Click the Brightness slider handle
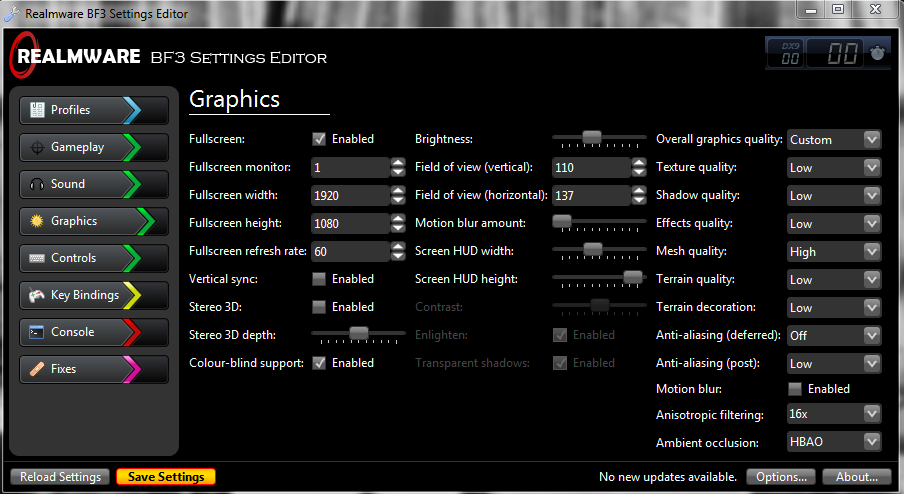The image size is (904, 494). 592,137
